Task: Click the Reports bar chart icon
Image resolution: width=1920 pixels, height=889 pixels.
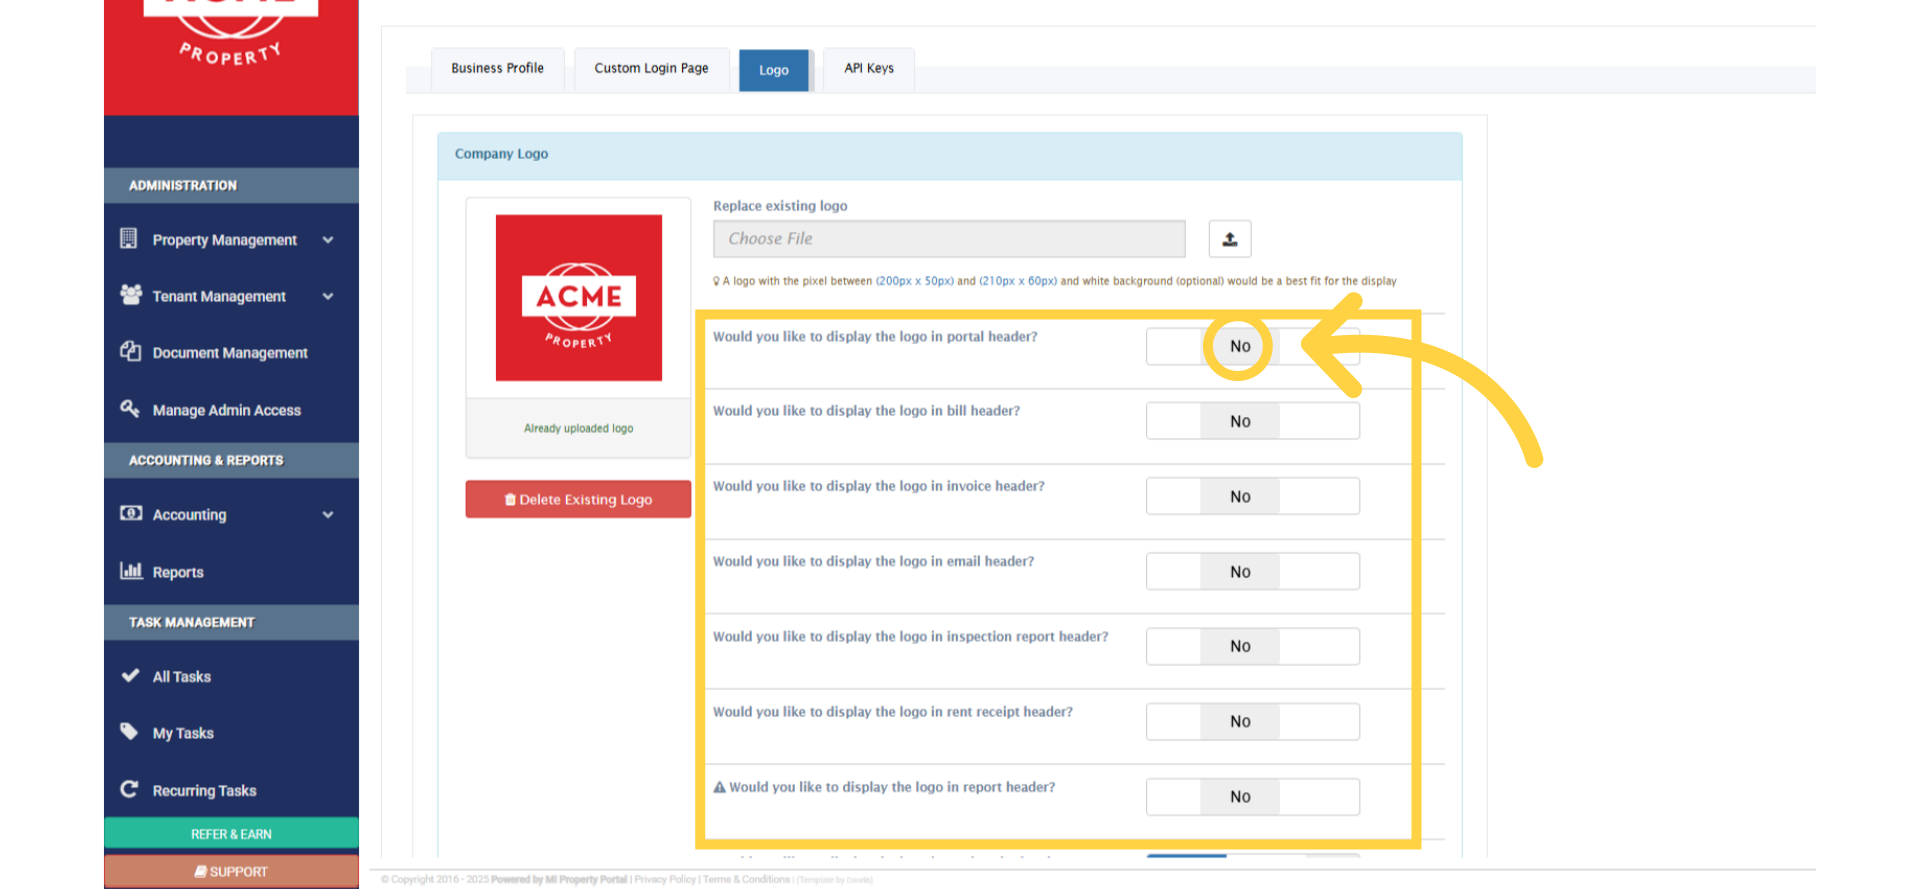Action: 131,570
